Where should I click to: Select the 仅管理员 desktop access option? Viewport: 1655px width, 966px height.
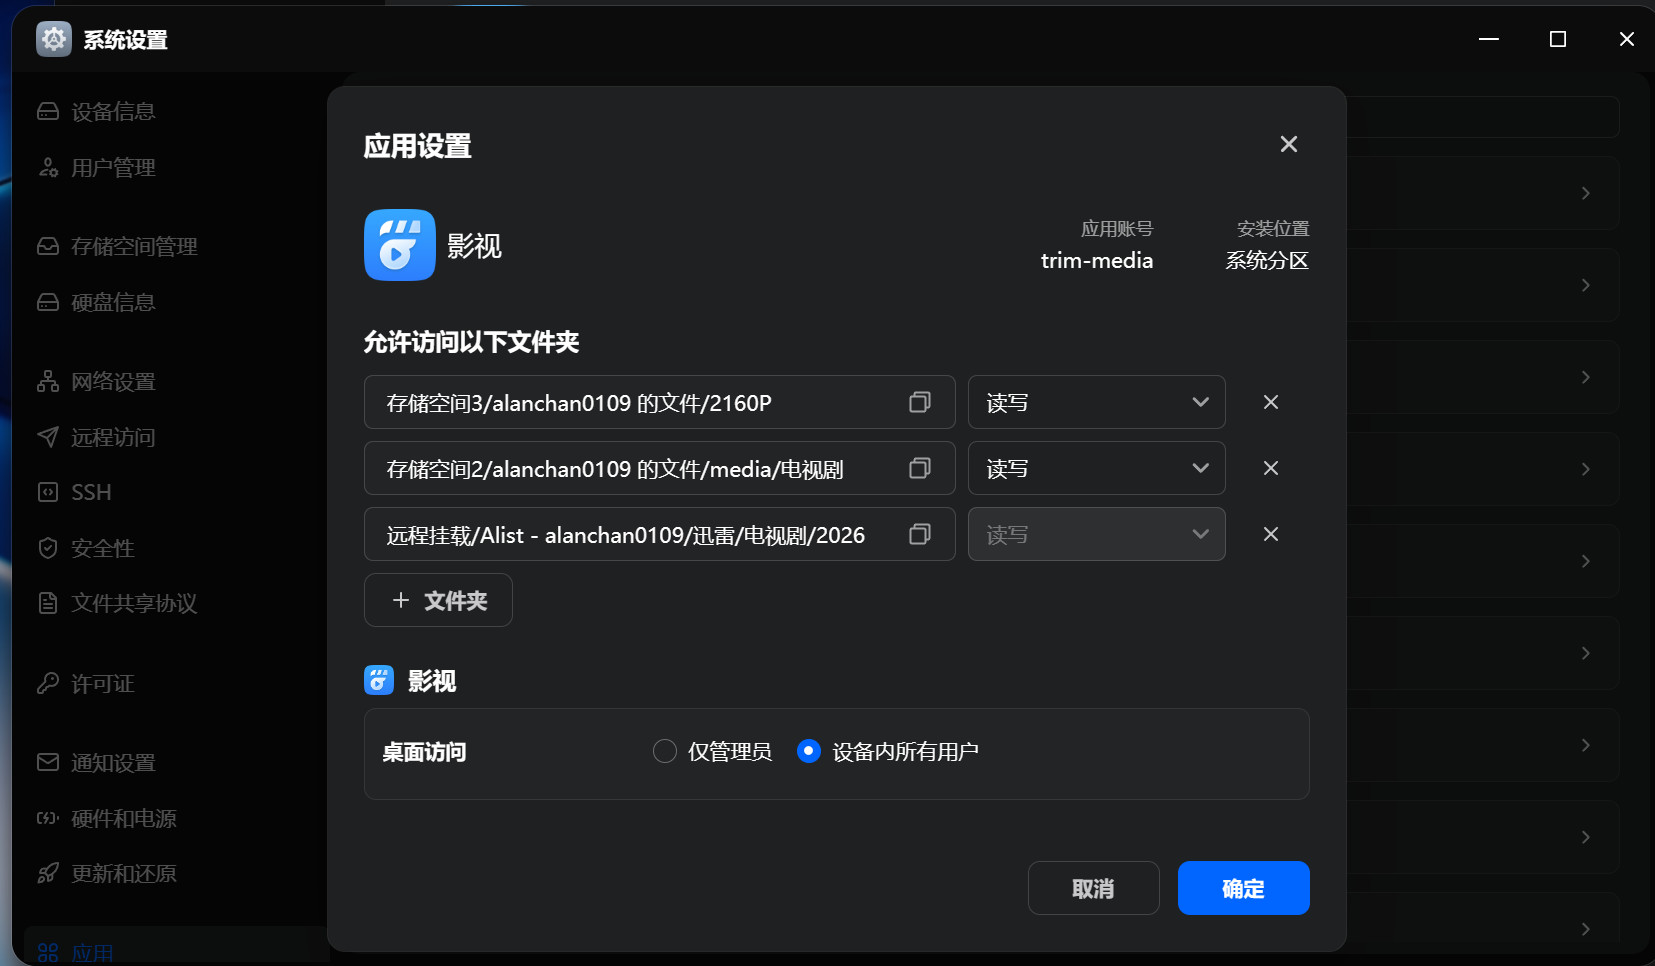(664, 751)
